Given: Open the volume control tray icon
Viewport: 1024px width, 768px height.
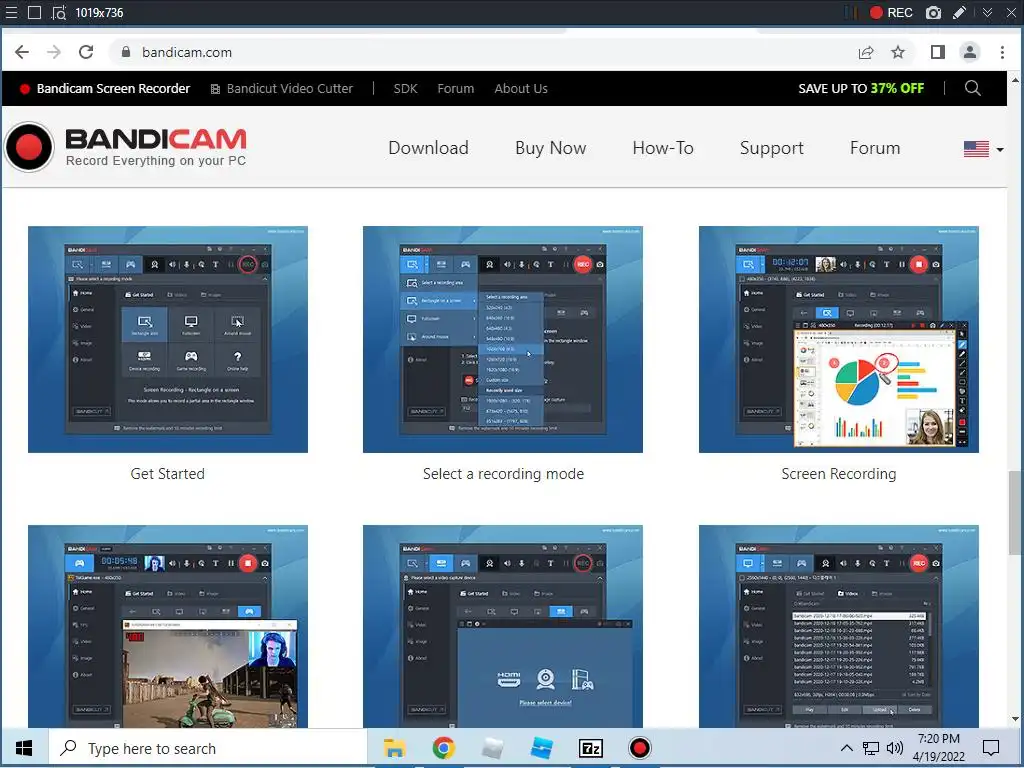Looking at the screenshot, I should (x=895, y=748).
